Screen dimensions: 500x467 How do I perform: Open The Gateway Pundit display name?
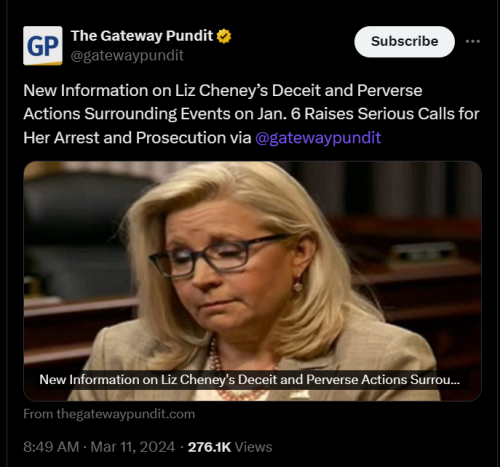[142, 36]
